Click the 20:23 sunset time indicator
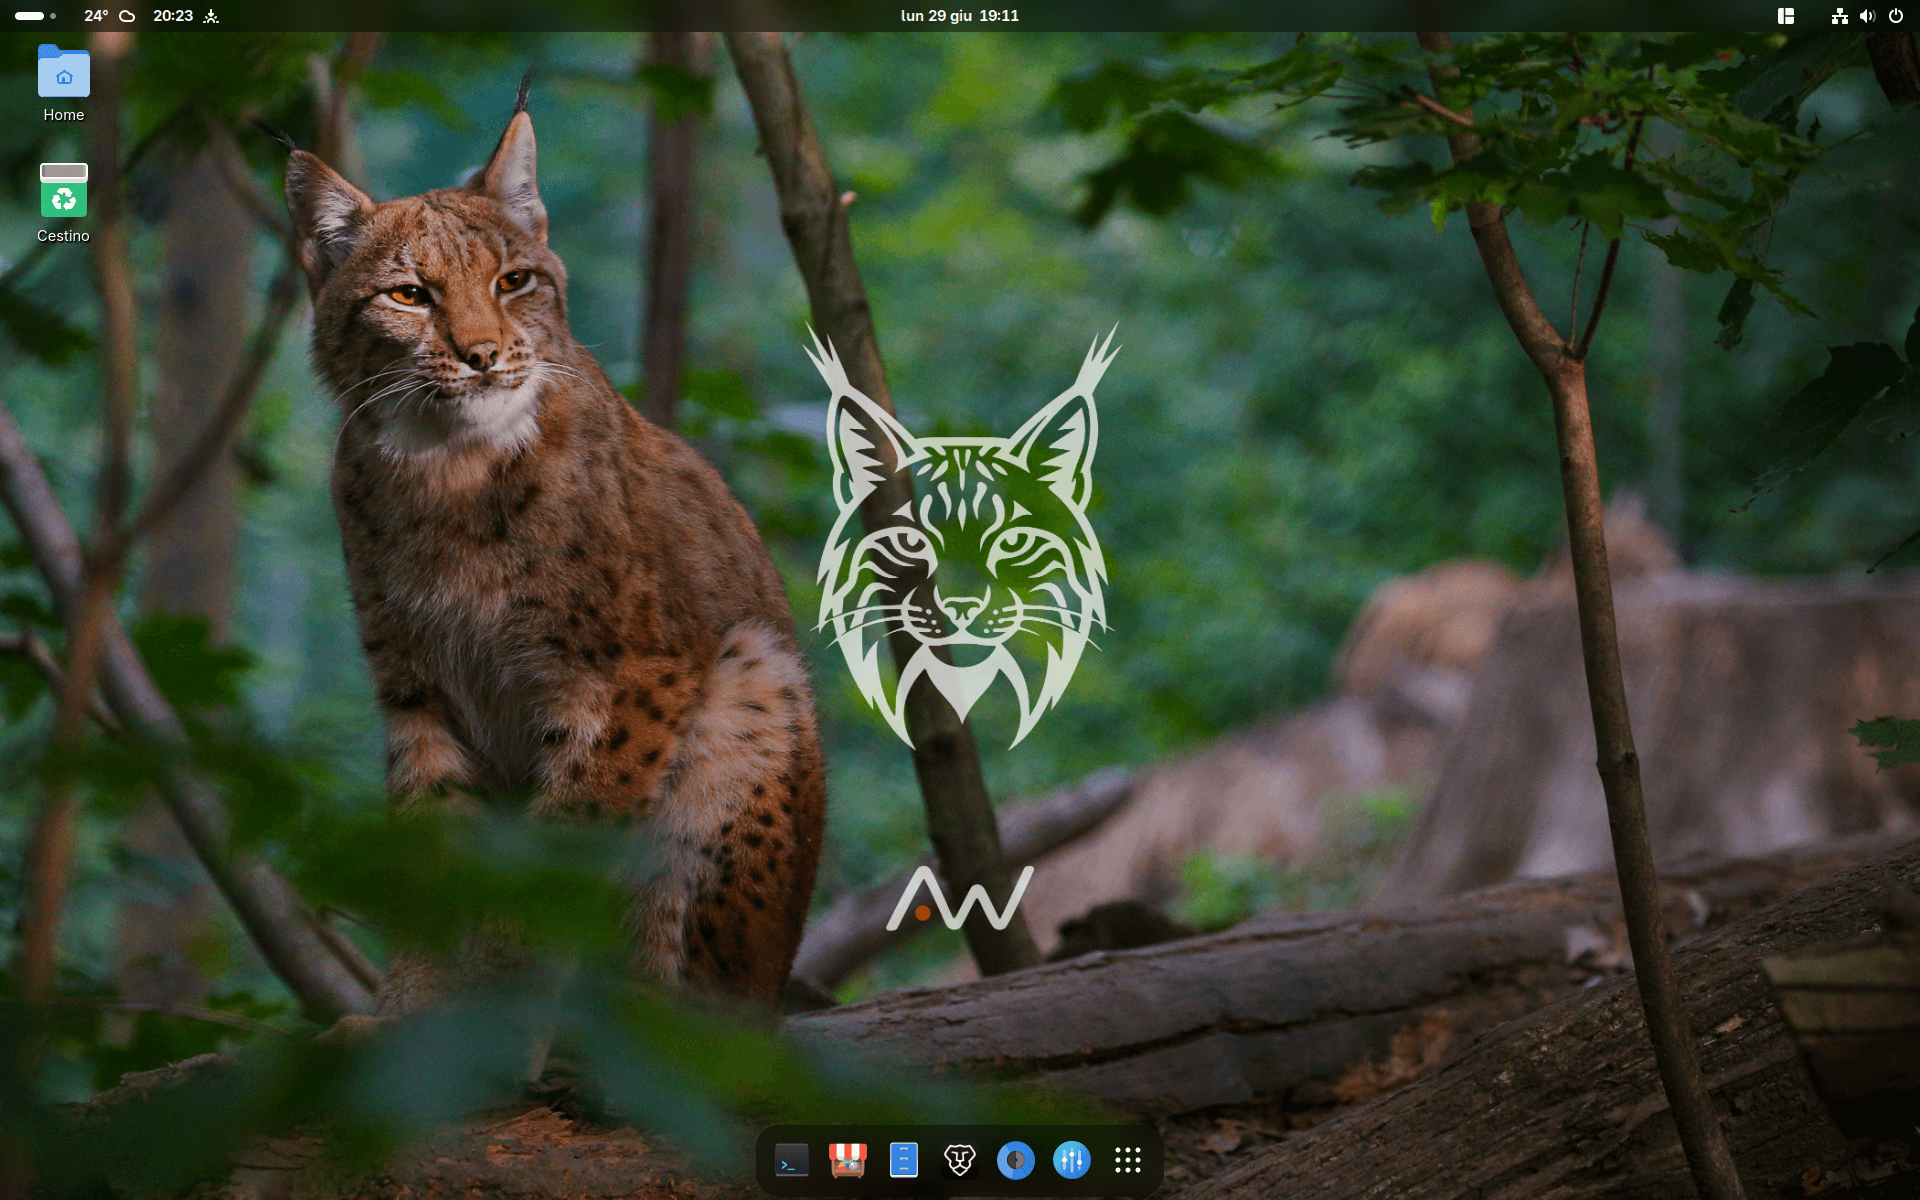This screenshot has height=1200, width=1920. click(185, 16)
